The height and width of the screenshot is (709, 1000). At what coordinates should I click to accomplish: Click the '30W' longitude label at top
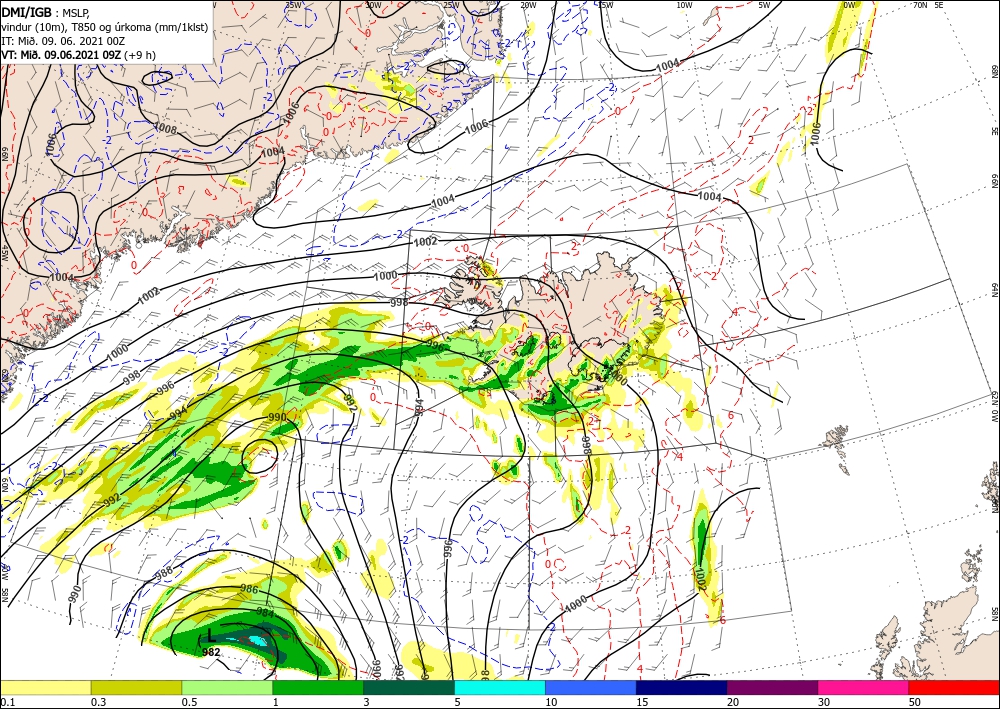[373, 5]
